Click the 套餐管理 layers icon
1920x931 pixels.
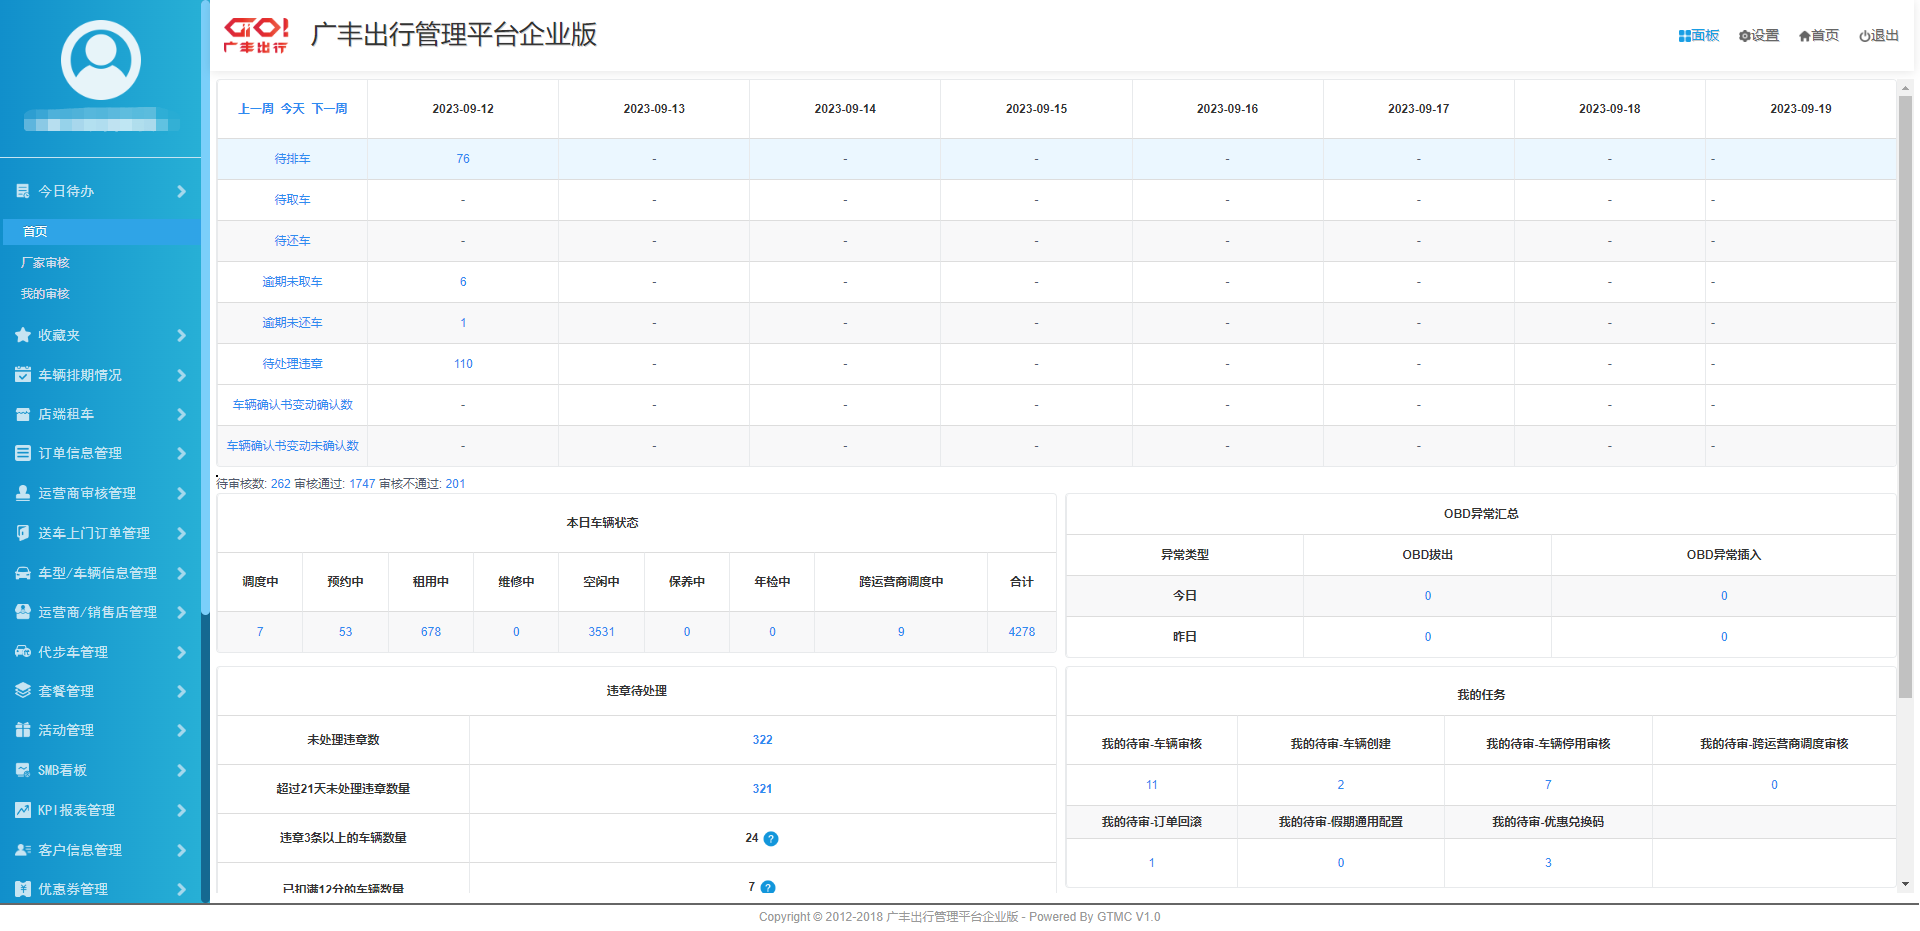coord(23,691)
